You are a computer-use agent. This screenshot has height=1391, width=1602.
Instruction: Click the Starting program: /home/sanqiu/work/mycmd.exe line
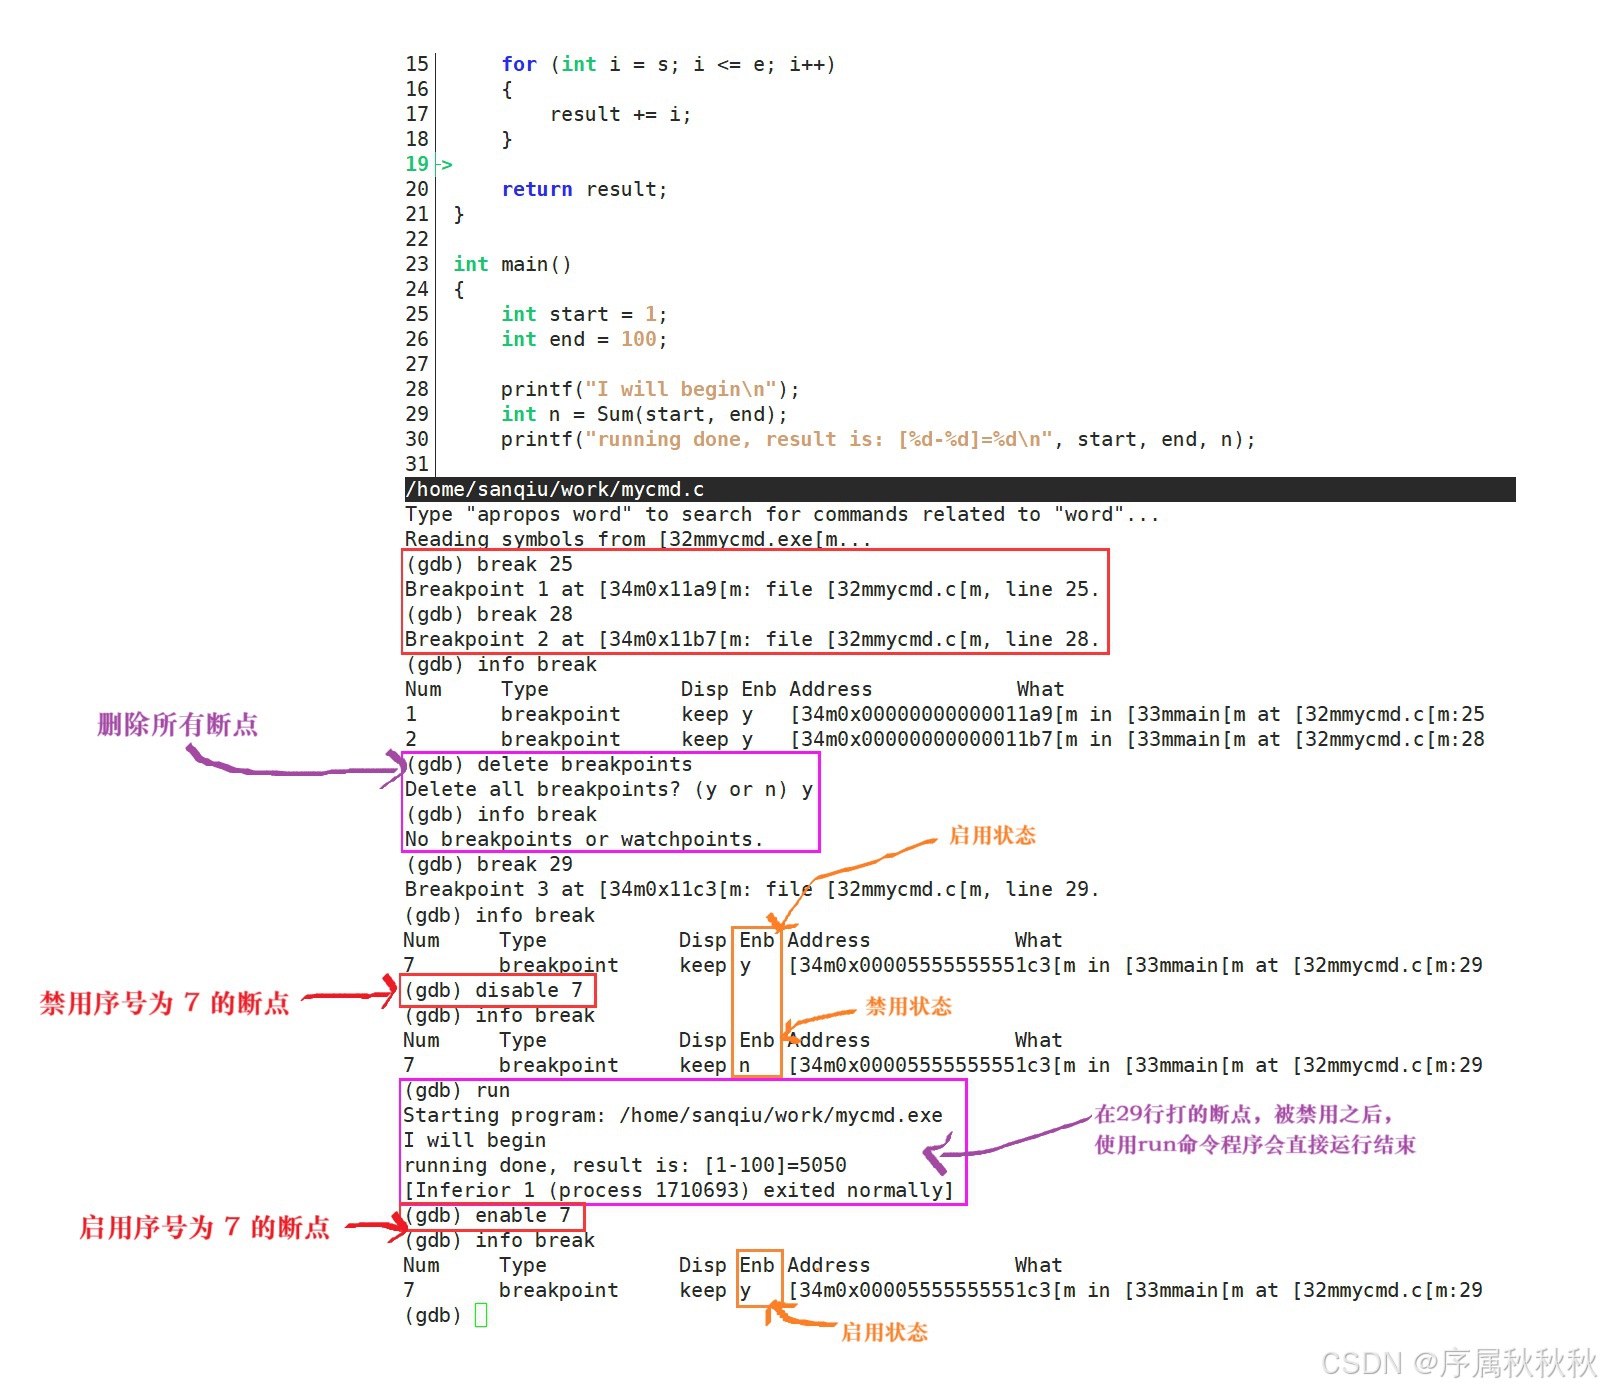pyautogui.click(x=673, y=1115)
